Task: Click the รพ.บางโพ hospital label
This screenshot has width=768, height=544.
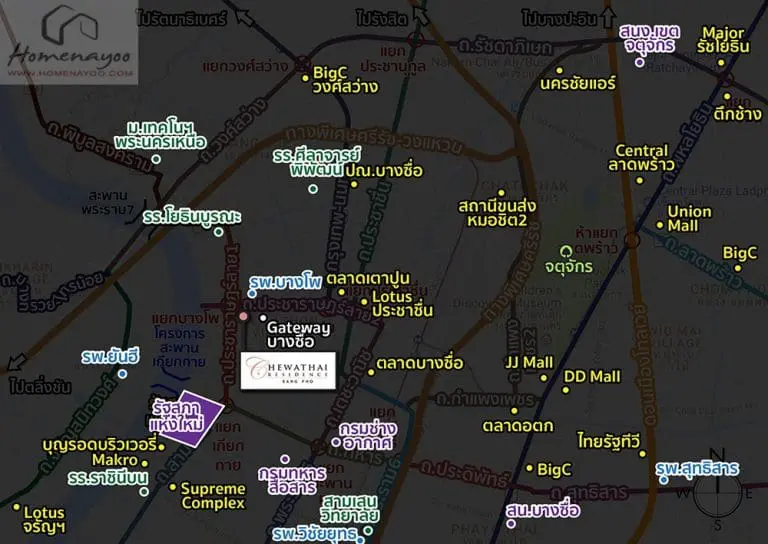Action: pyautogui.click(x=286, y=282)
